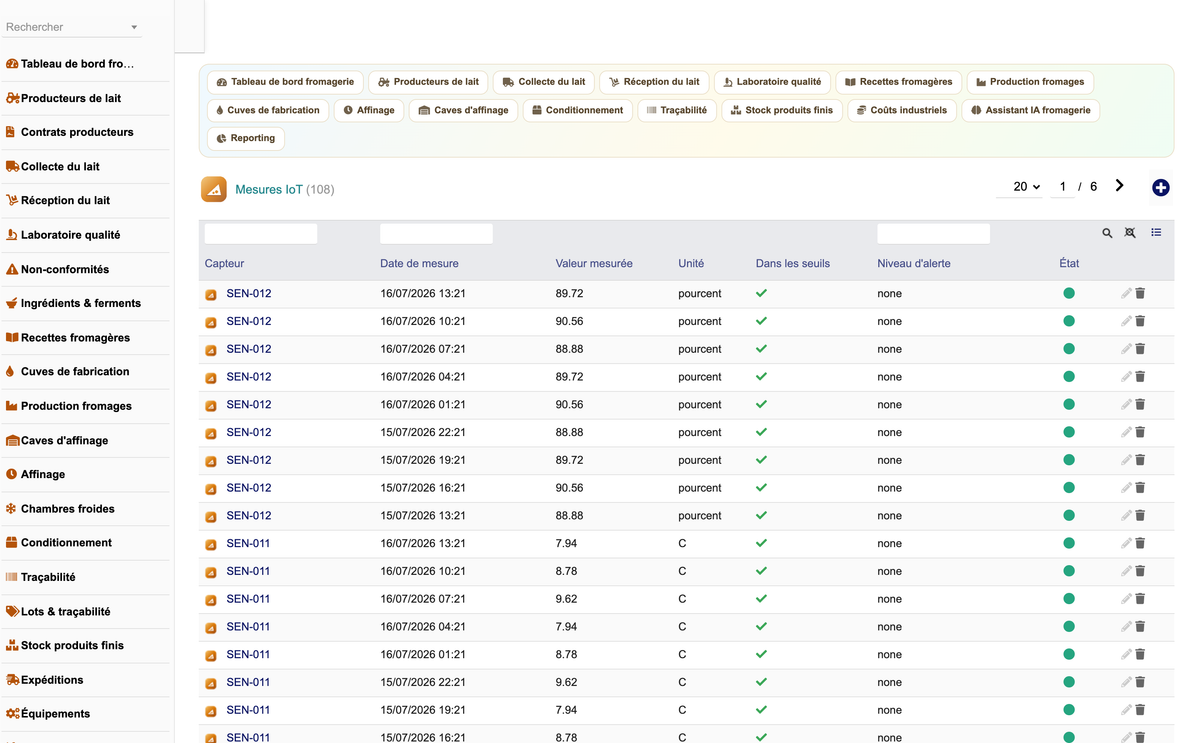The height and width of the screenshot is (743, 1200).
Task: Sort by Date de mesure column header
Action: [419, 264]
